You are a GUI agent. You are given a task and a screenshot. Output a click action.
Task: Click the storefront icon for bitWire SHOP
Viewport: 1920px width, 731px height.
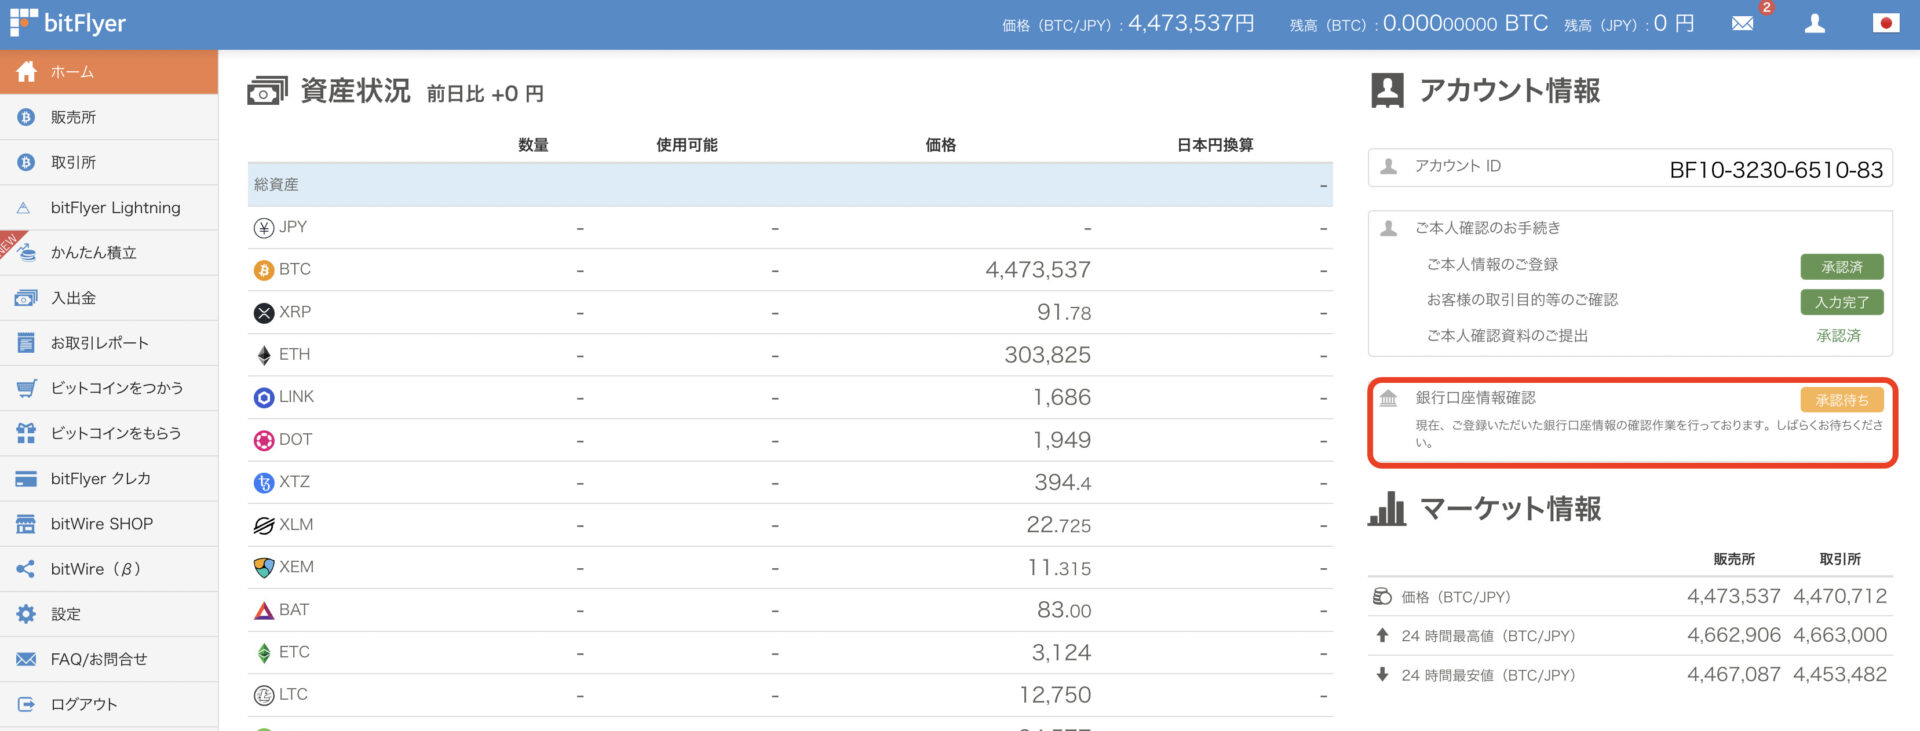[26, 524]
